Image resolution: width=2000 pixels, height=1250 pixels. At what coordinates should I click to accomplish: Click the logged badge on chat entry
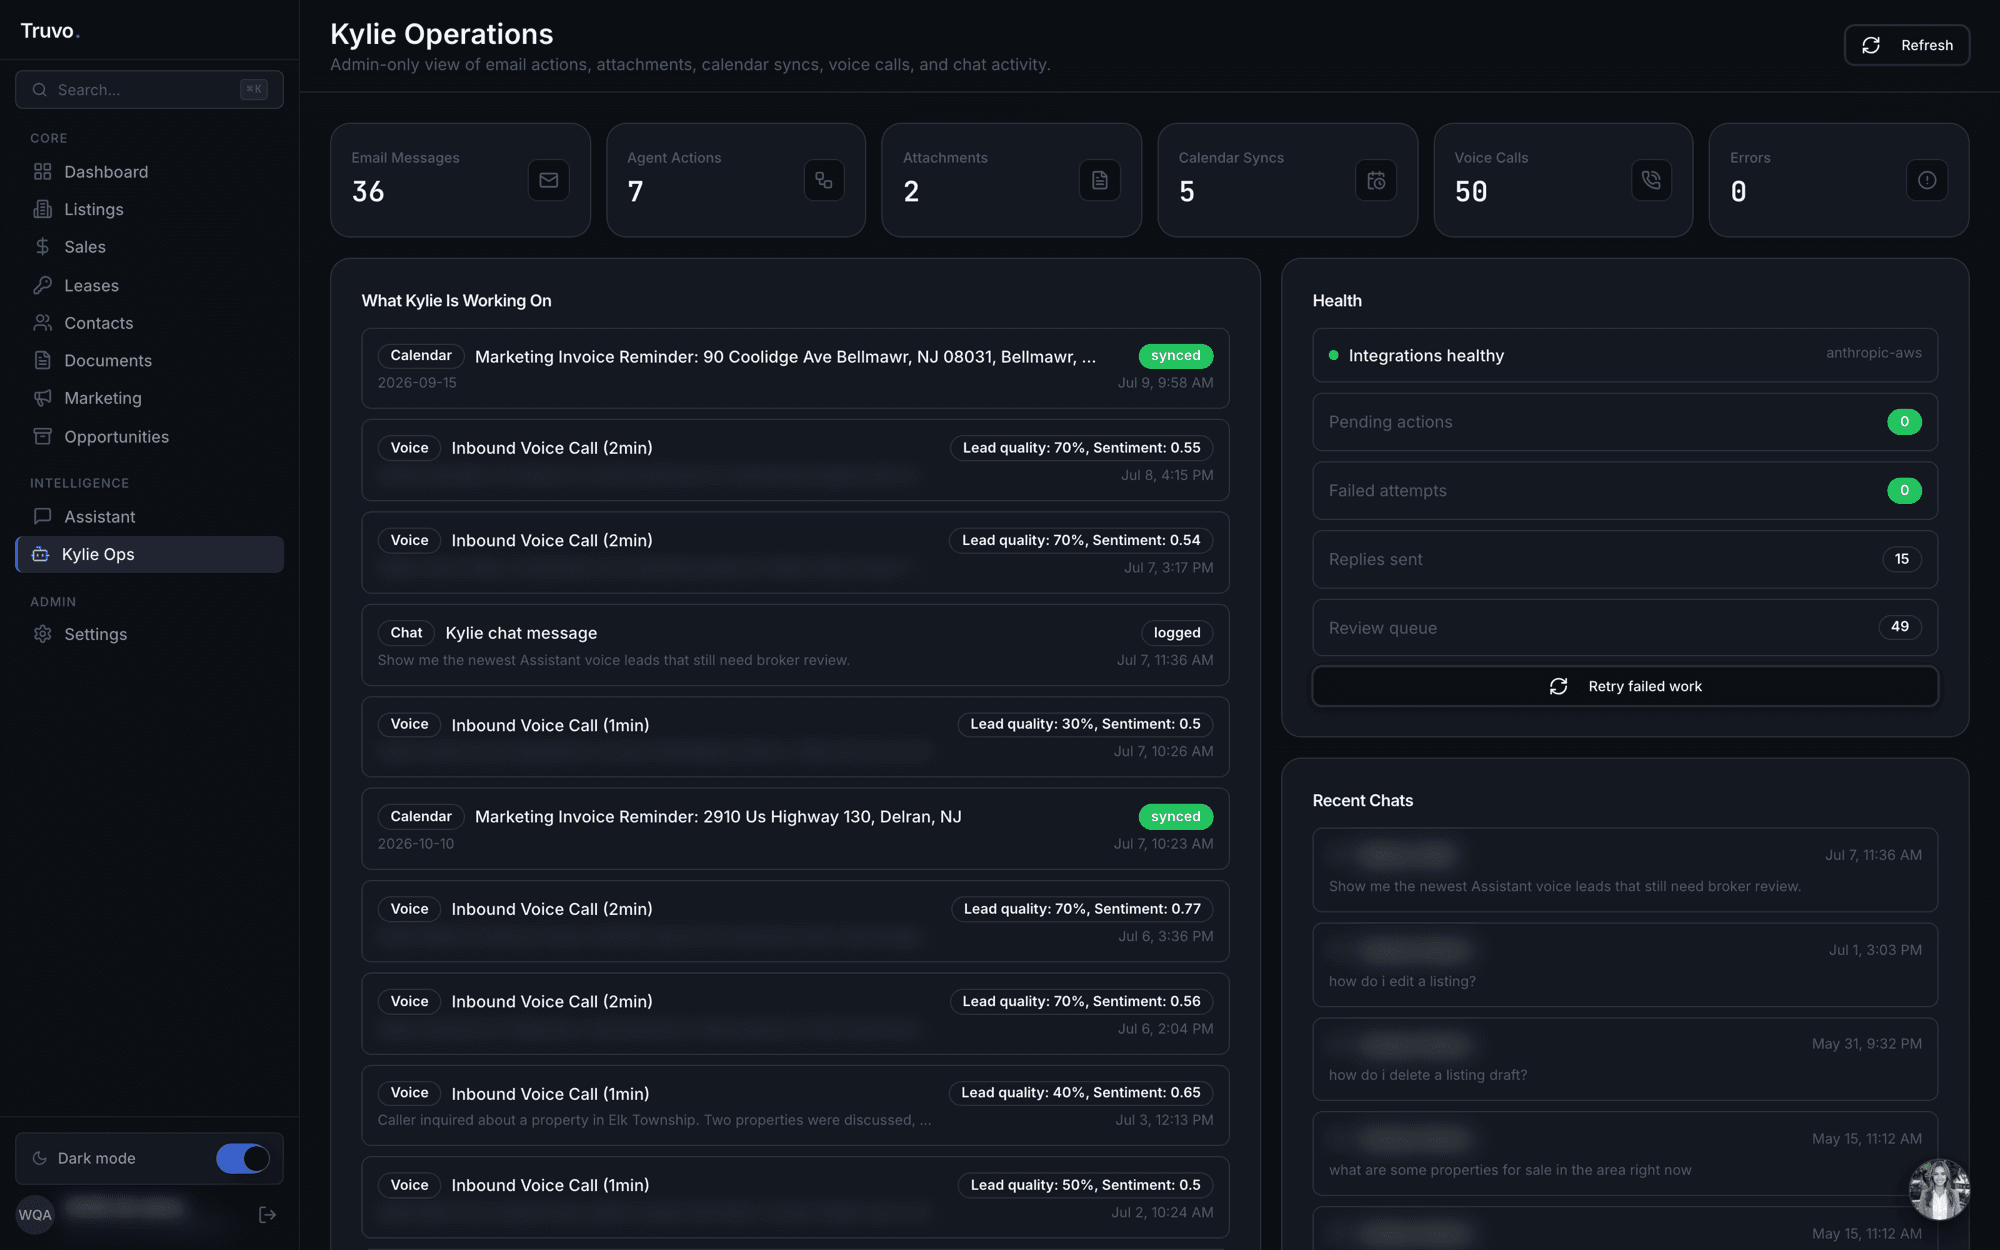click(x=1177, y=633)
